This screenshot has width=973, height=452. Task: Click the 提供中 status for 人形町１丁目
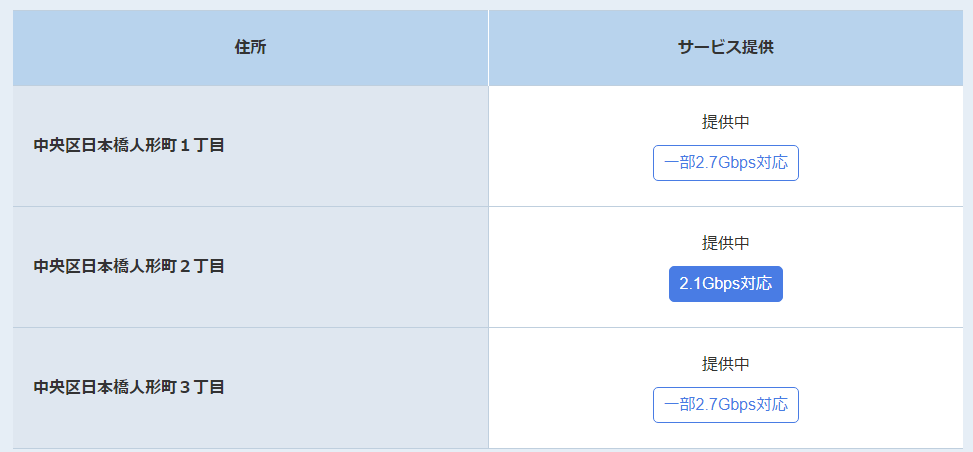(725, 122)
